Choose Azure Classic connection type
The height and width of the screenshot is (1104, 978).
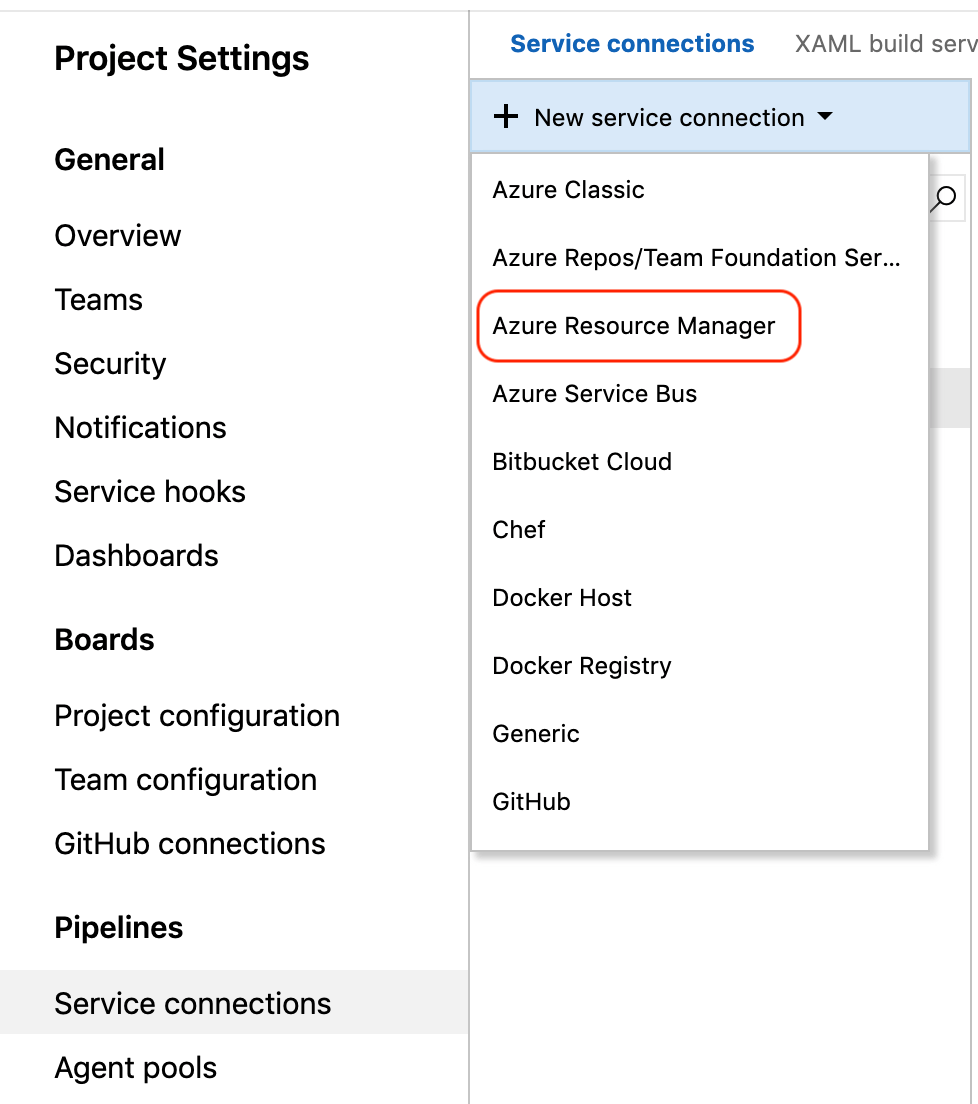click(x=568, y=190)
